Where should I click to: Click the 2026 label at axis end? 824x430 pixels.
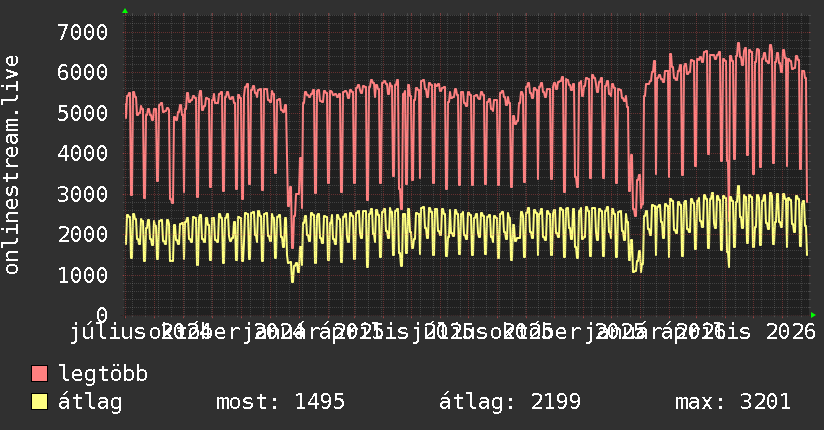(x=791, y=332)
